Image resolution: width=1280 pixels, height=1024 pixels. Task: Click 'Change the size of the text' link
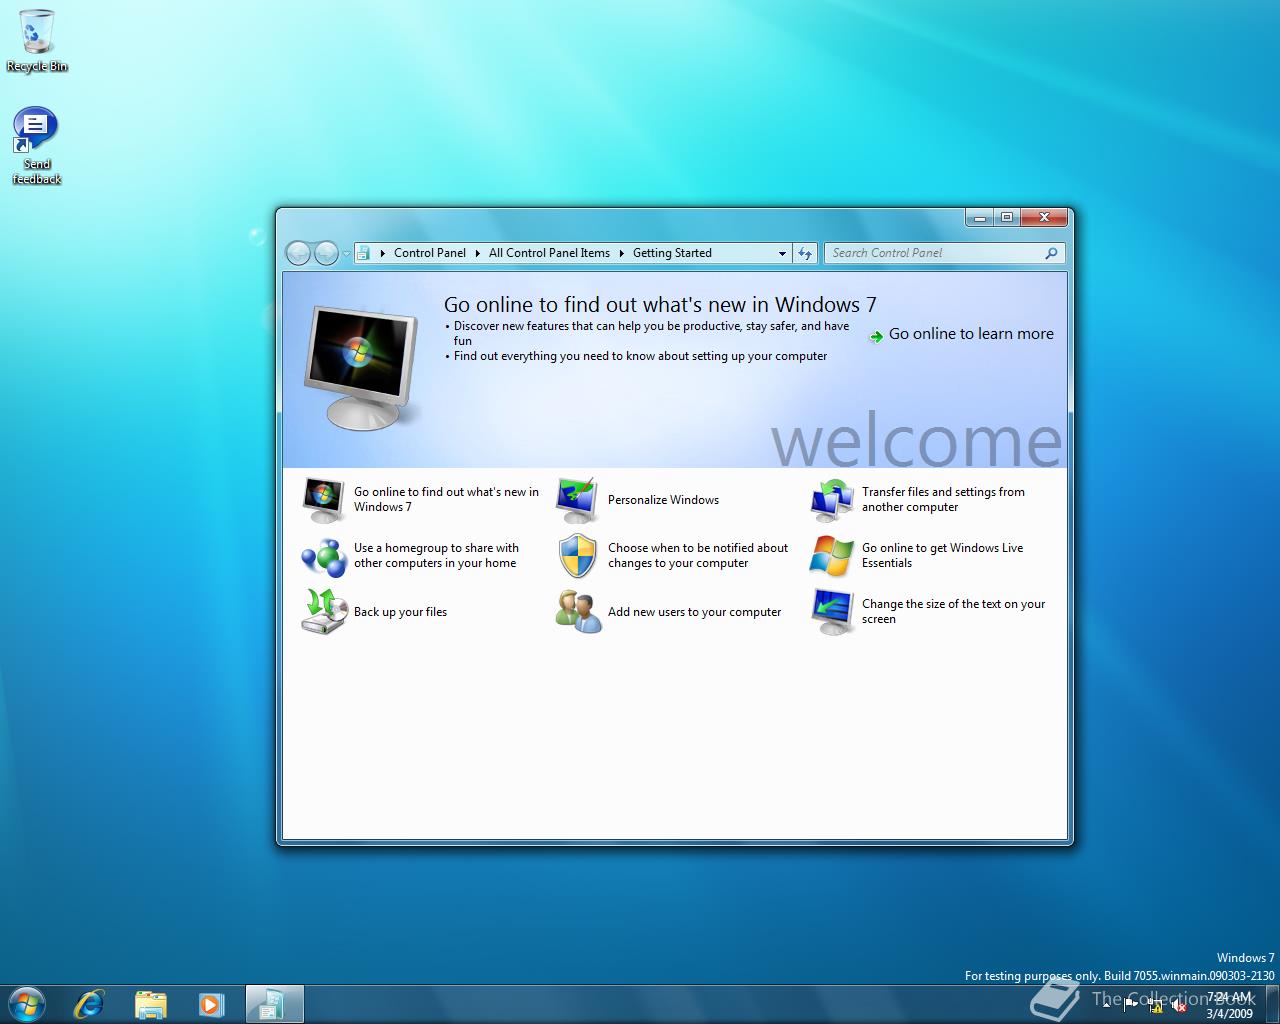[953, 611]
